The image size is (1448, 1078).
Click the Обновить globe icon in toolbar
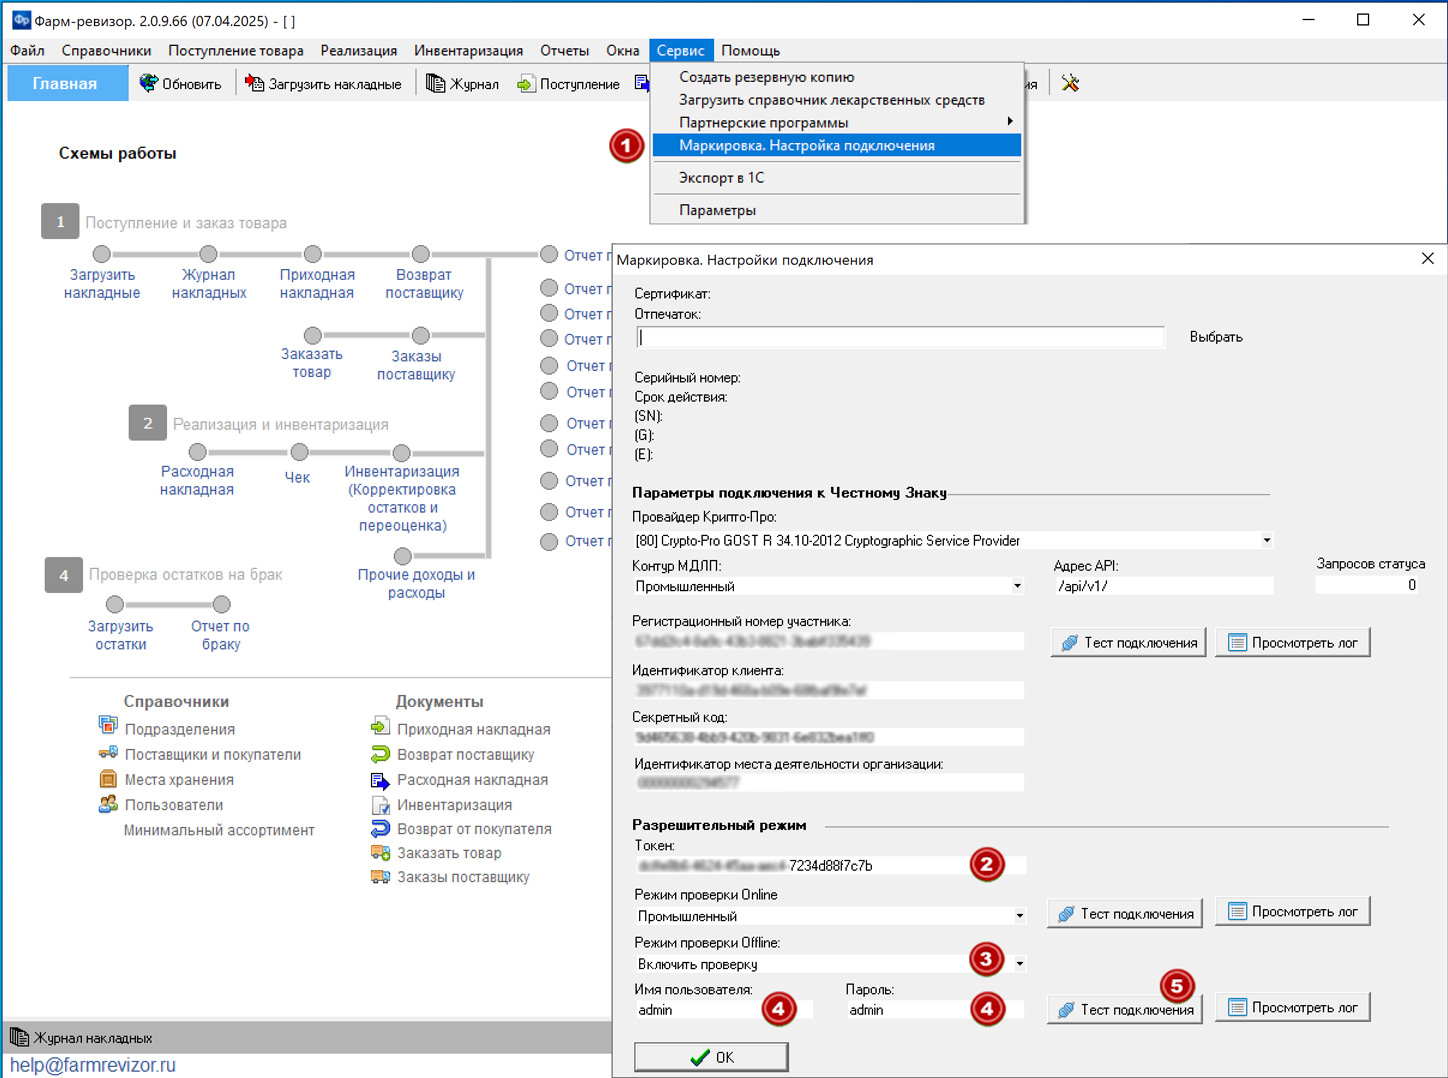click(148, 83)
